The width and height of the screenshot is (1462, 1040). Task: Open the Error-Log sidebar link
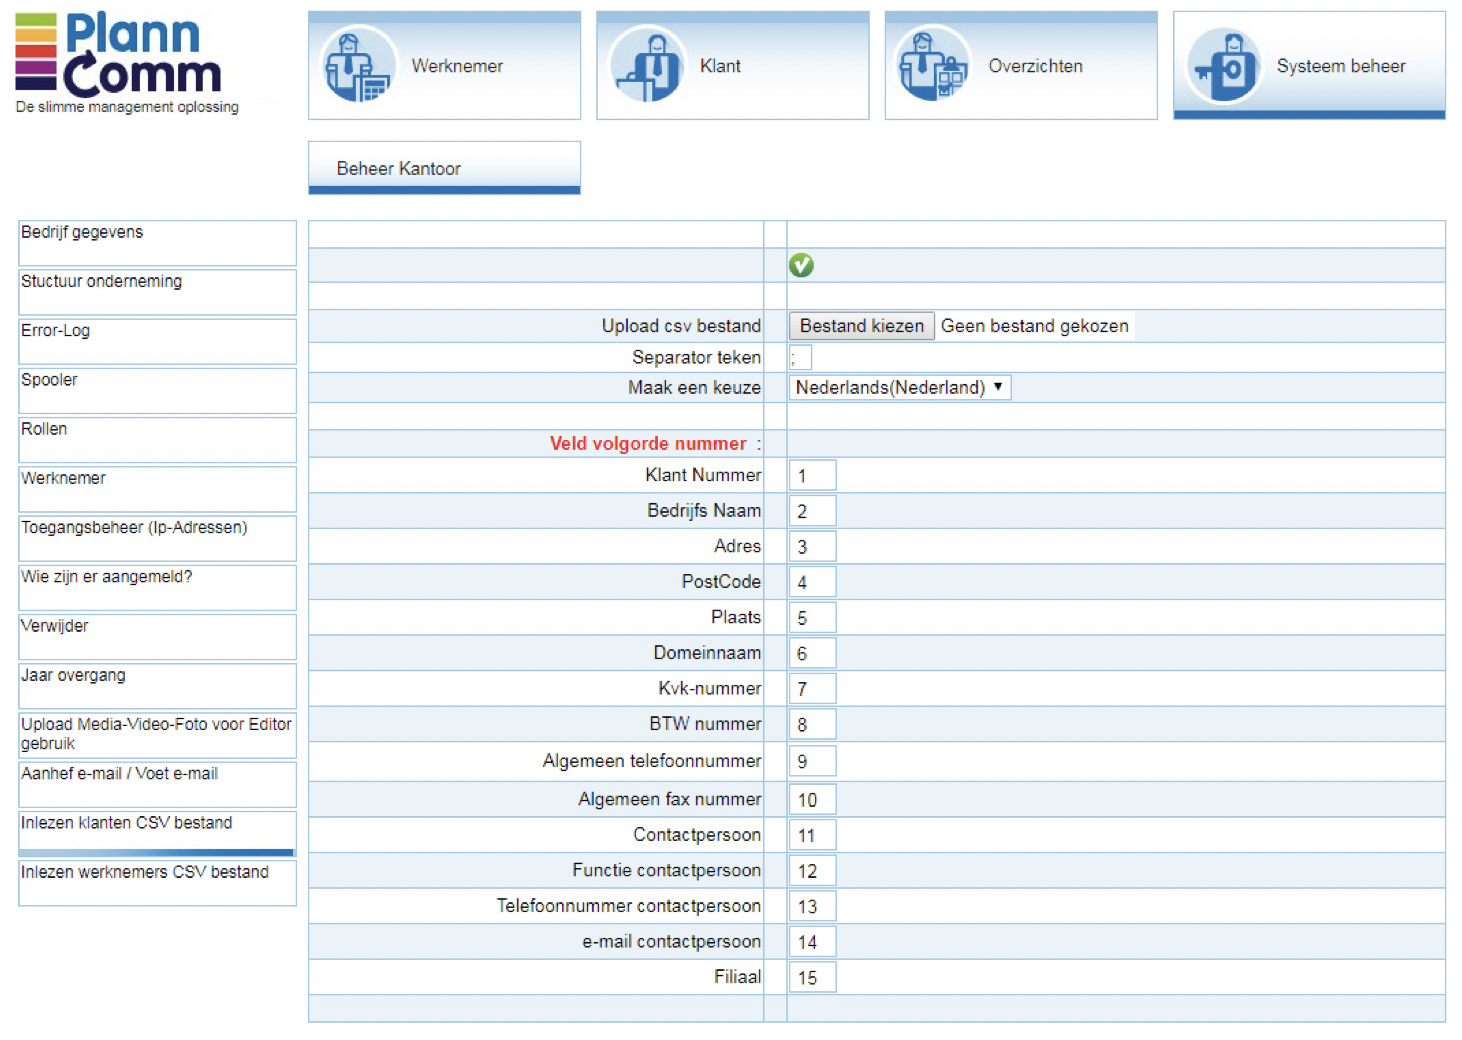pyautogui.click(x=157, y=340)
